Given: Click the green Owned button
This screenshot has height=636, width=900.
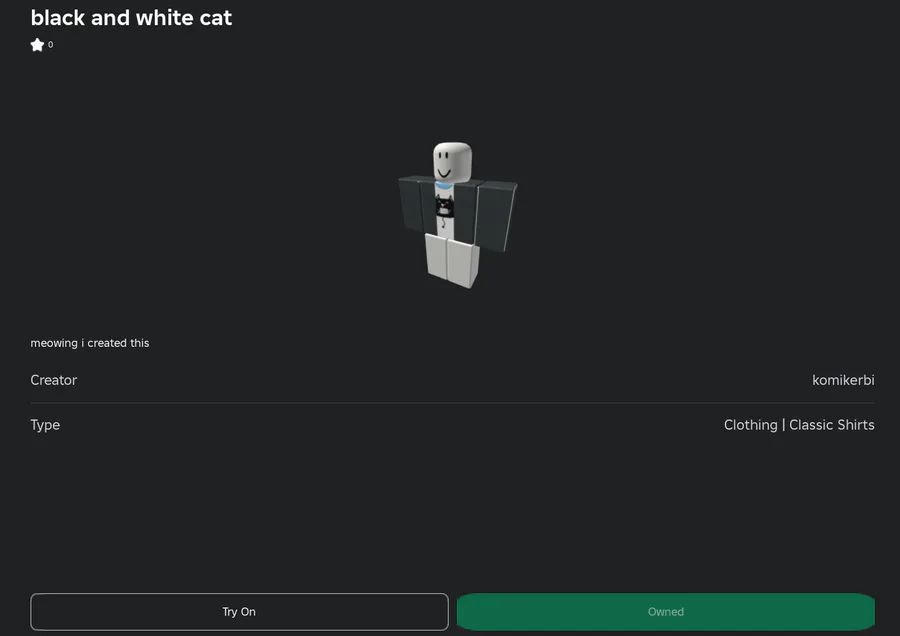Looking at the screenshot, I should pyautogui.click(x=666, y=612).
